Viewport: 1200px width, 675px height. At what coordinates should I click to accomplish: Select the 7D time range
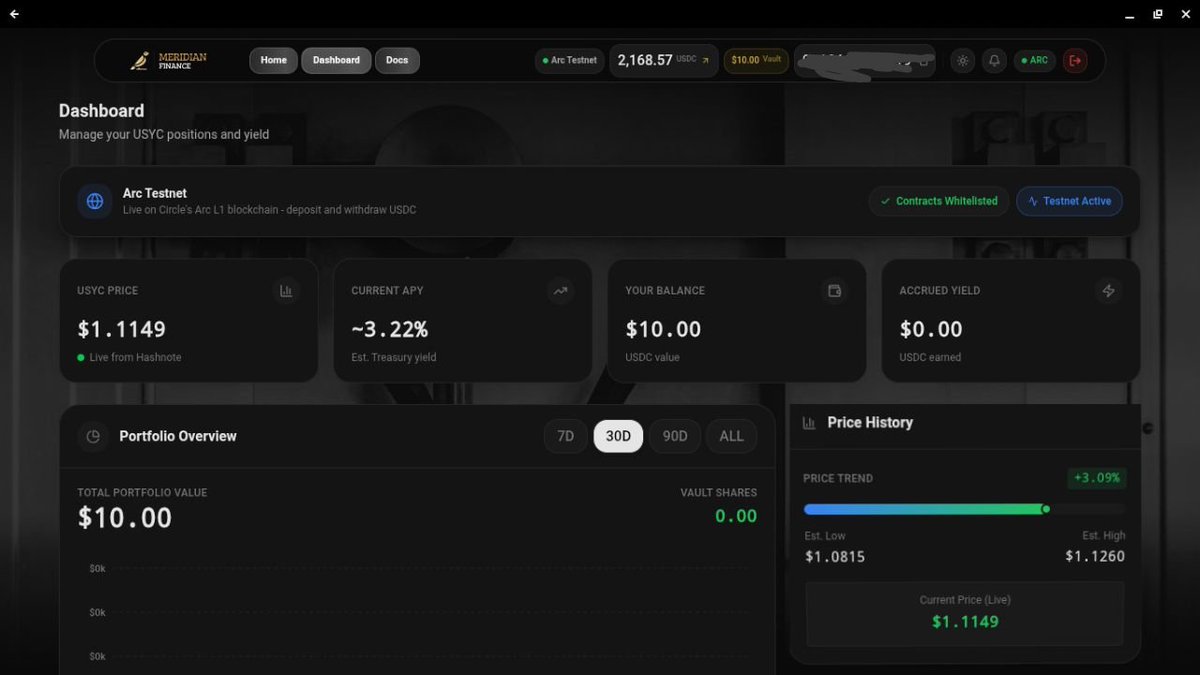[565, 436]
